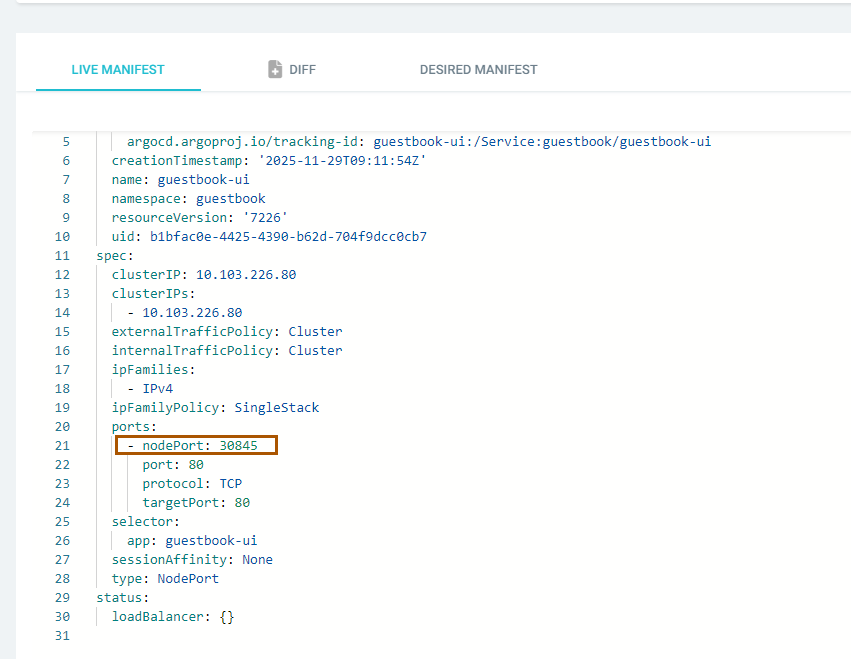Switch to the DIFF tab
This screenshot has height=659, width=851.
pyautogui.click(x=301, y=70)
